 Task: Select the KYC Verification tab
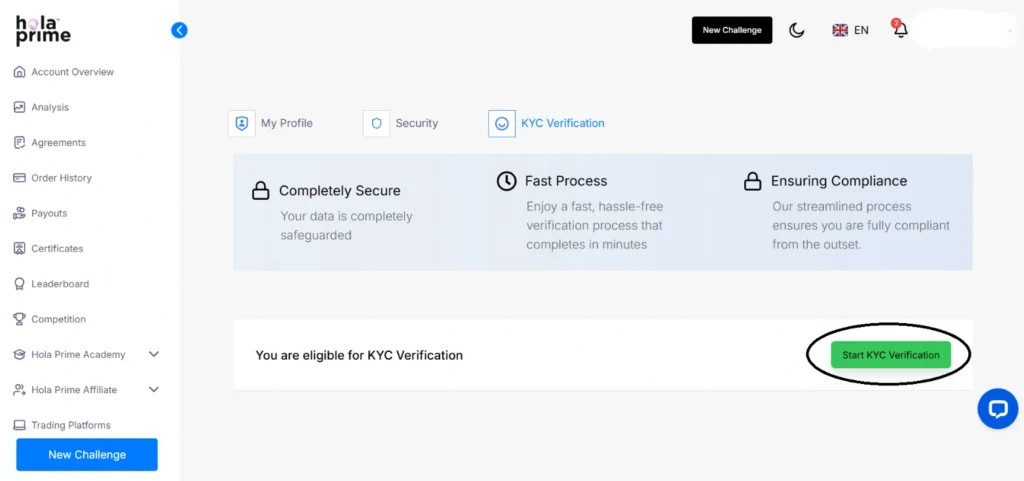[x=548, y=123]
